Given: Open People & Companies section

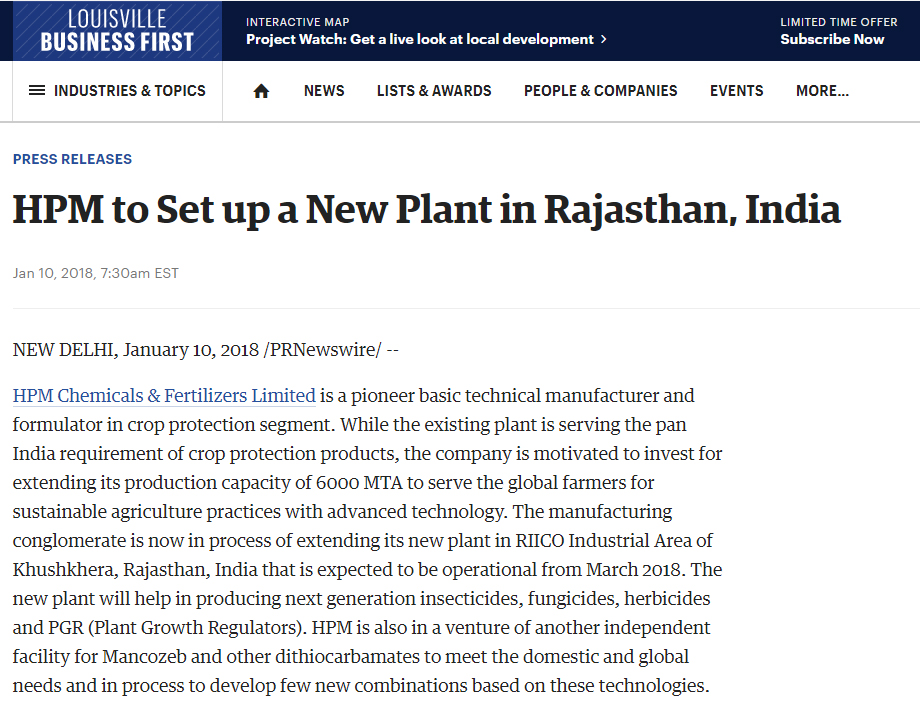Looking at the screenshot, I should coord(600,91).
